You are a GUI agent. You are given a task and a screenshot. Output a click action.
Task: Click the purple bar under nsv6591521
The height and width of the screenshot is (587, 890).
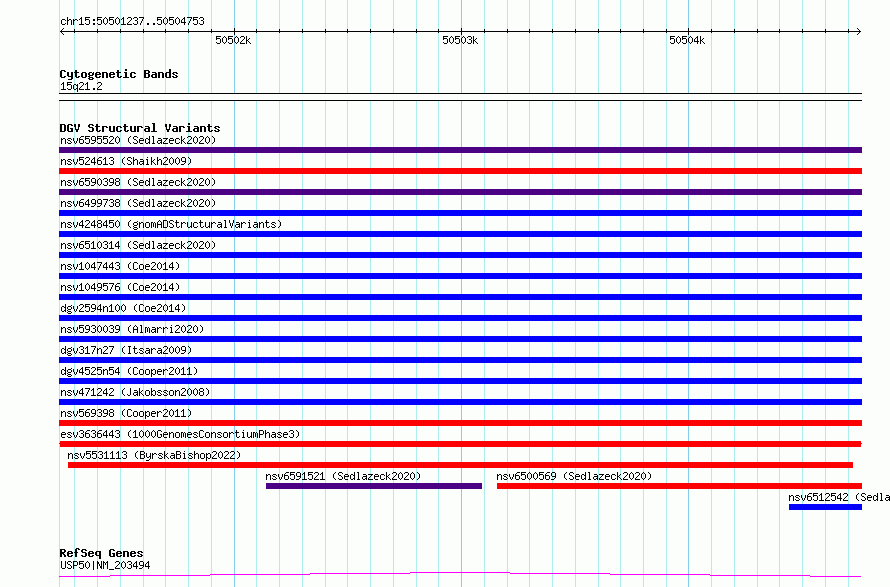click(x=373, y=486)
